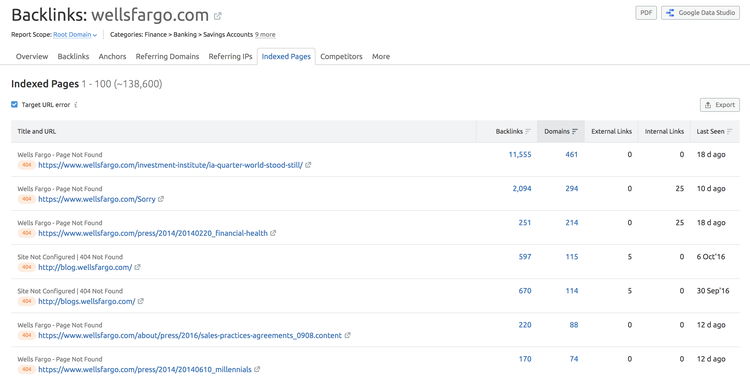This screenshot has width=750, height=378.
Task: Open the 20140610_millennials press URL
Action: pos(145,369)
